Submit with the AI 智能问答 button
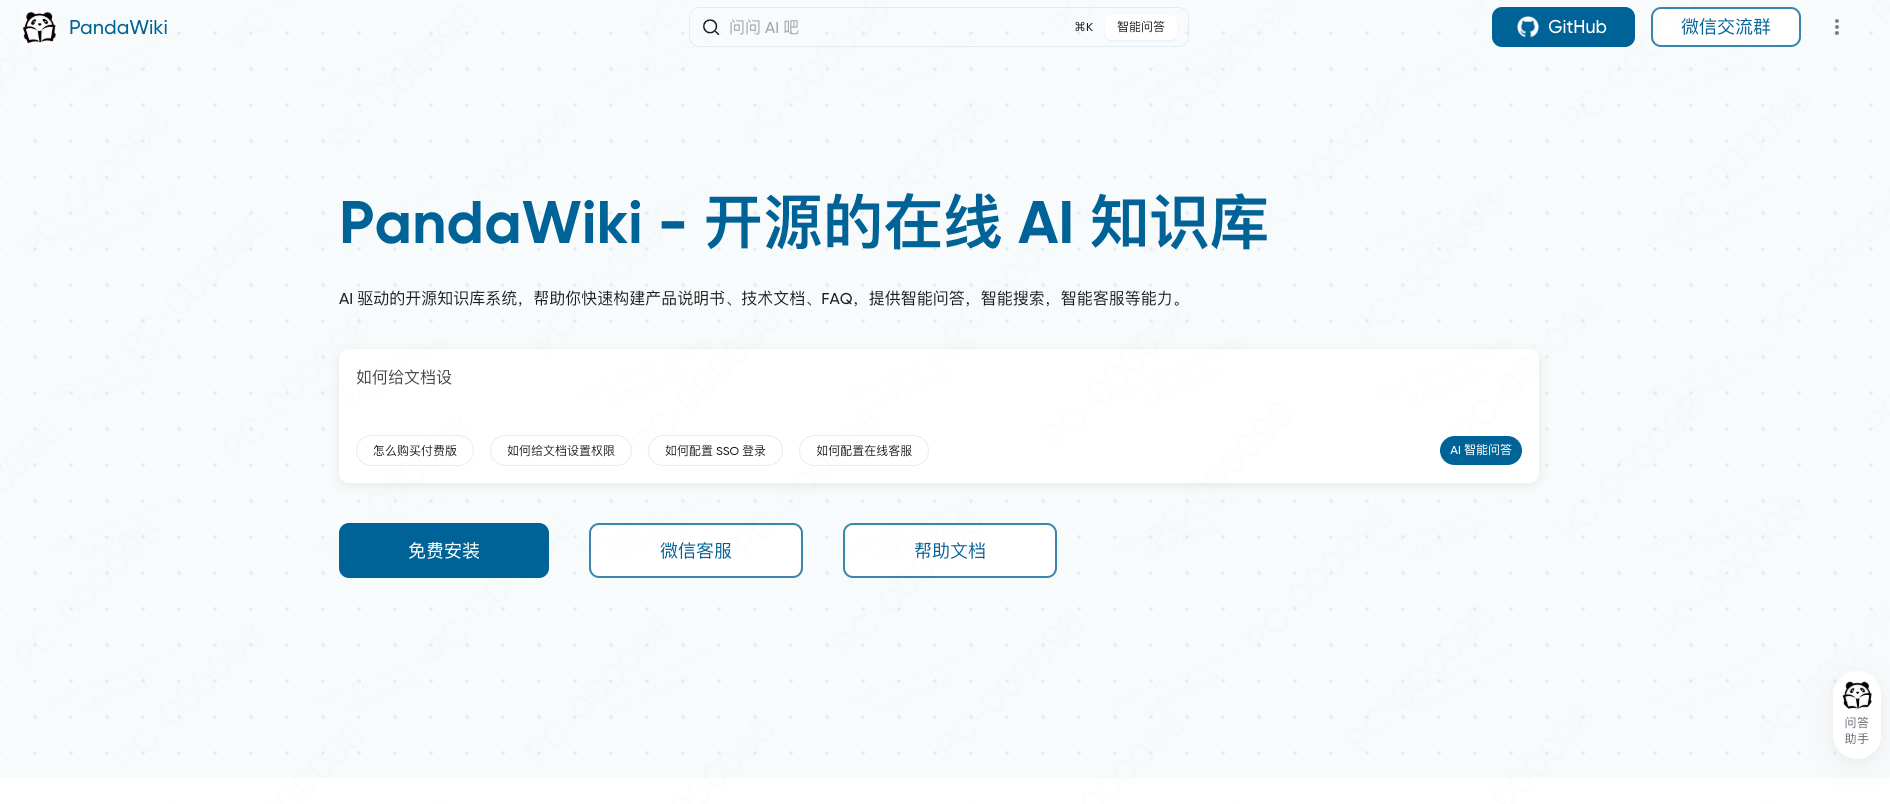This screenshot has height=804, width=1890. click(x=1481, y=450)
